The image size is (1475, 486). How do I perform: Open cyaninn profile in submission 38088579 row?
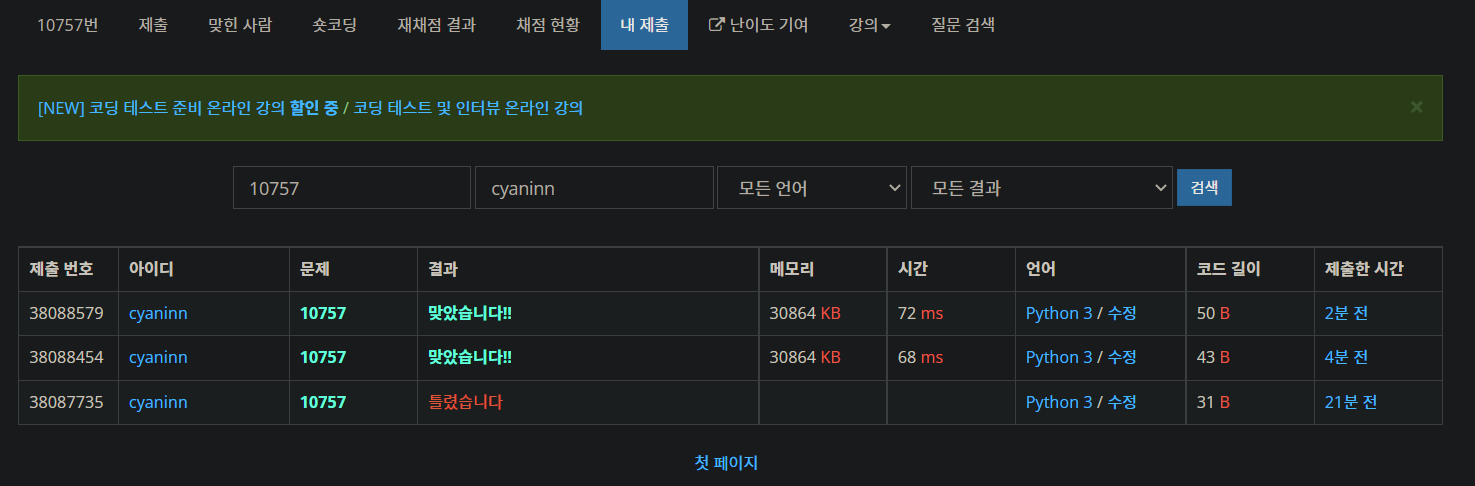pos(158,313)
